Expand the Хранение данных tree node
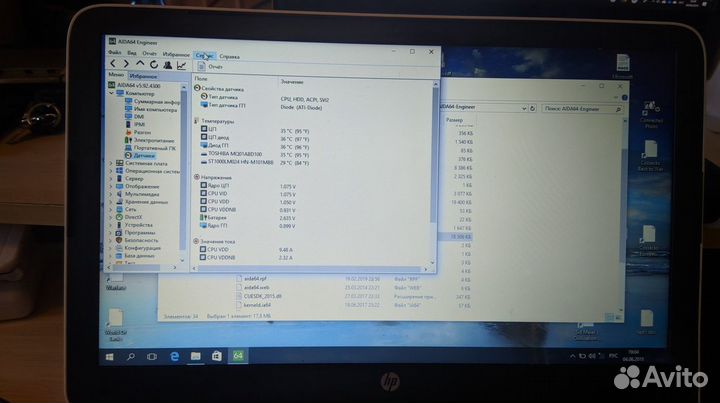 111,202
